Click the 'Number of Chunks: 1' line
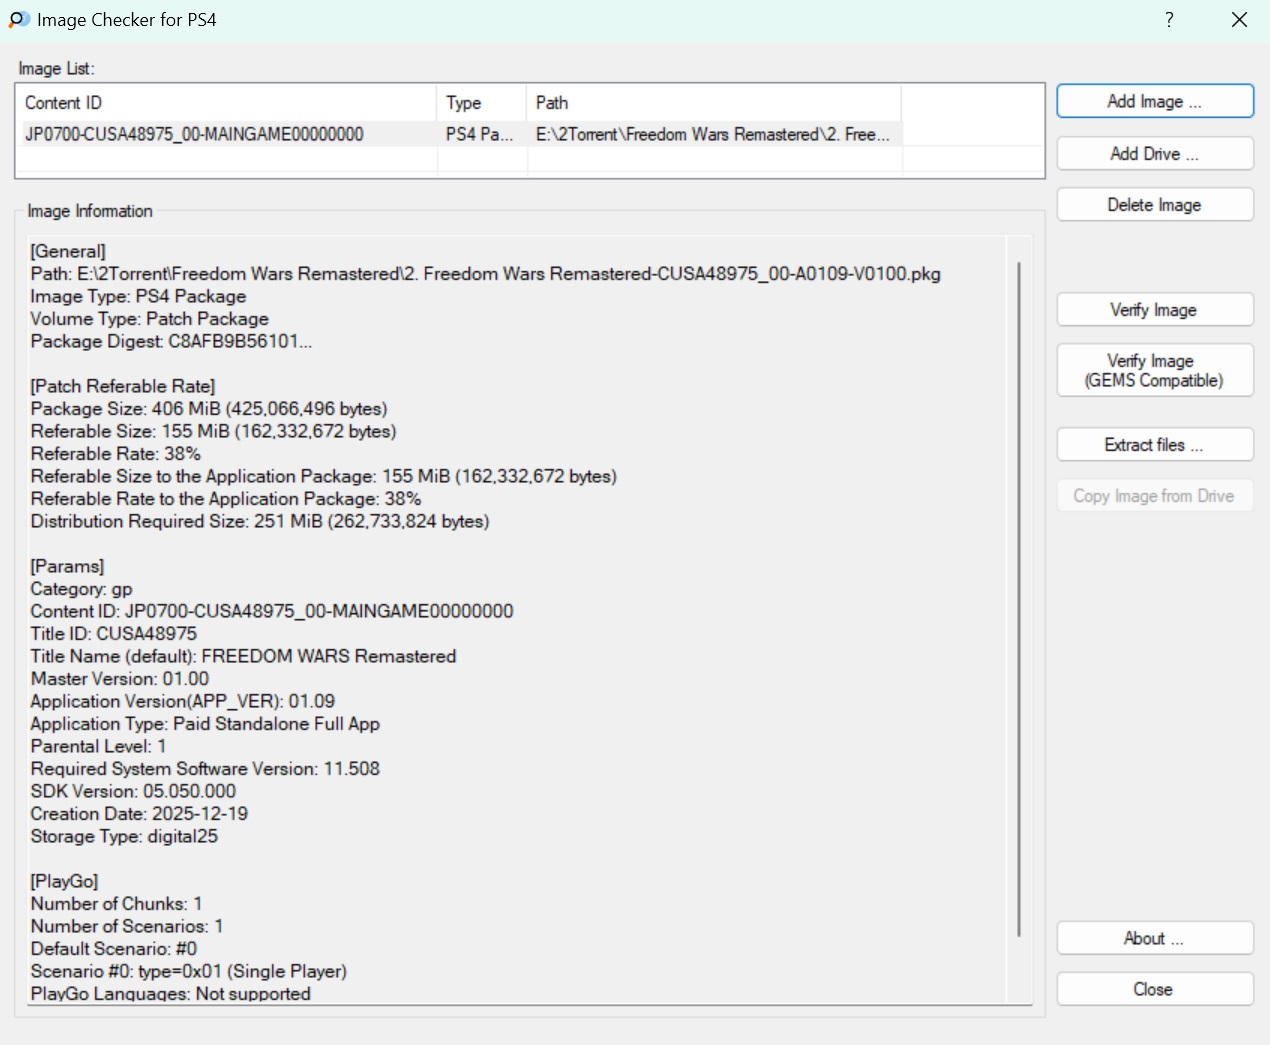 click(x=116, y=903)
